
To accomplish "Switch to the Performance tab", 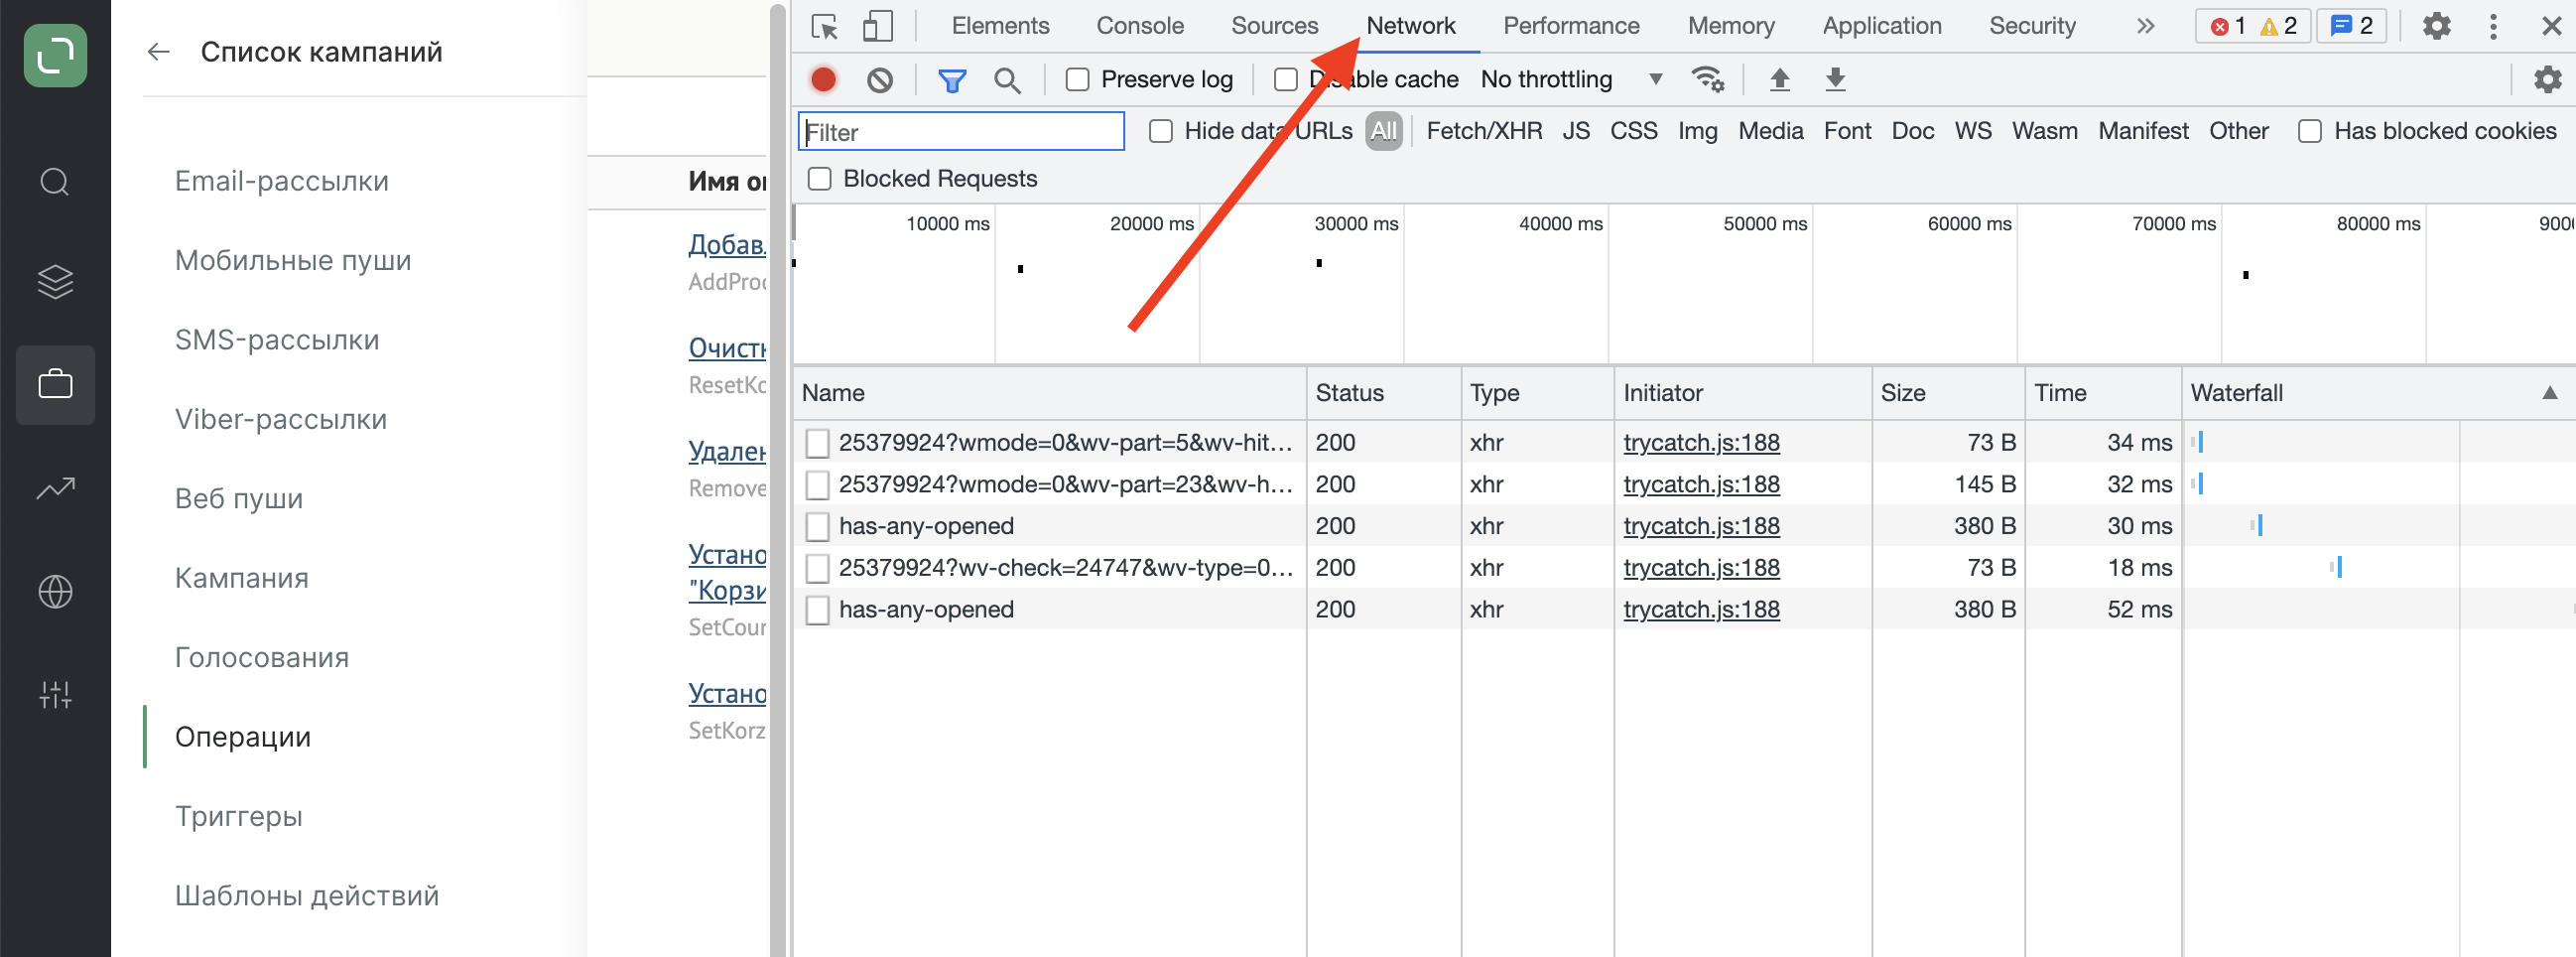I will [1571, 26].
